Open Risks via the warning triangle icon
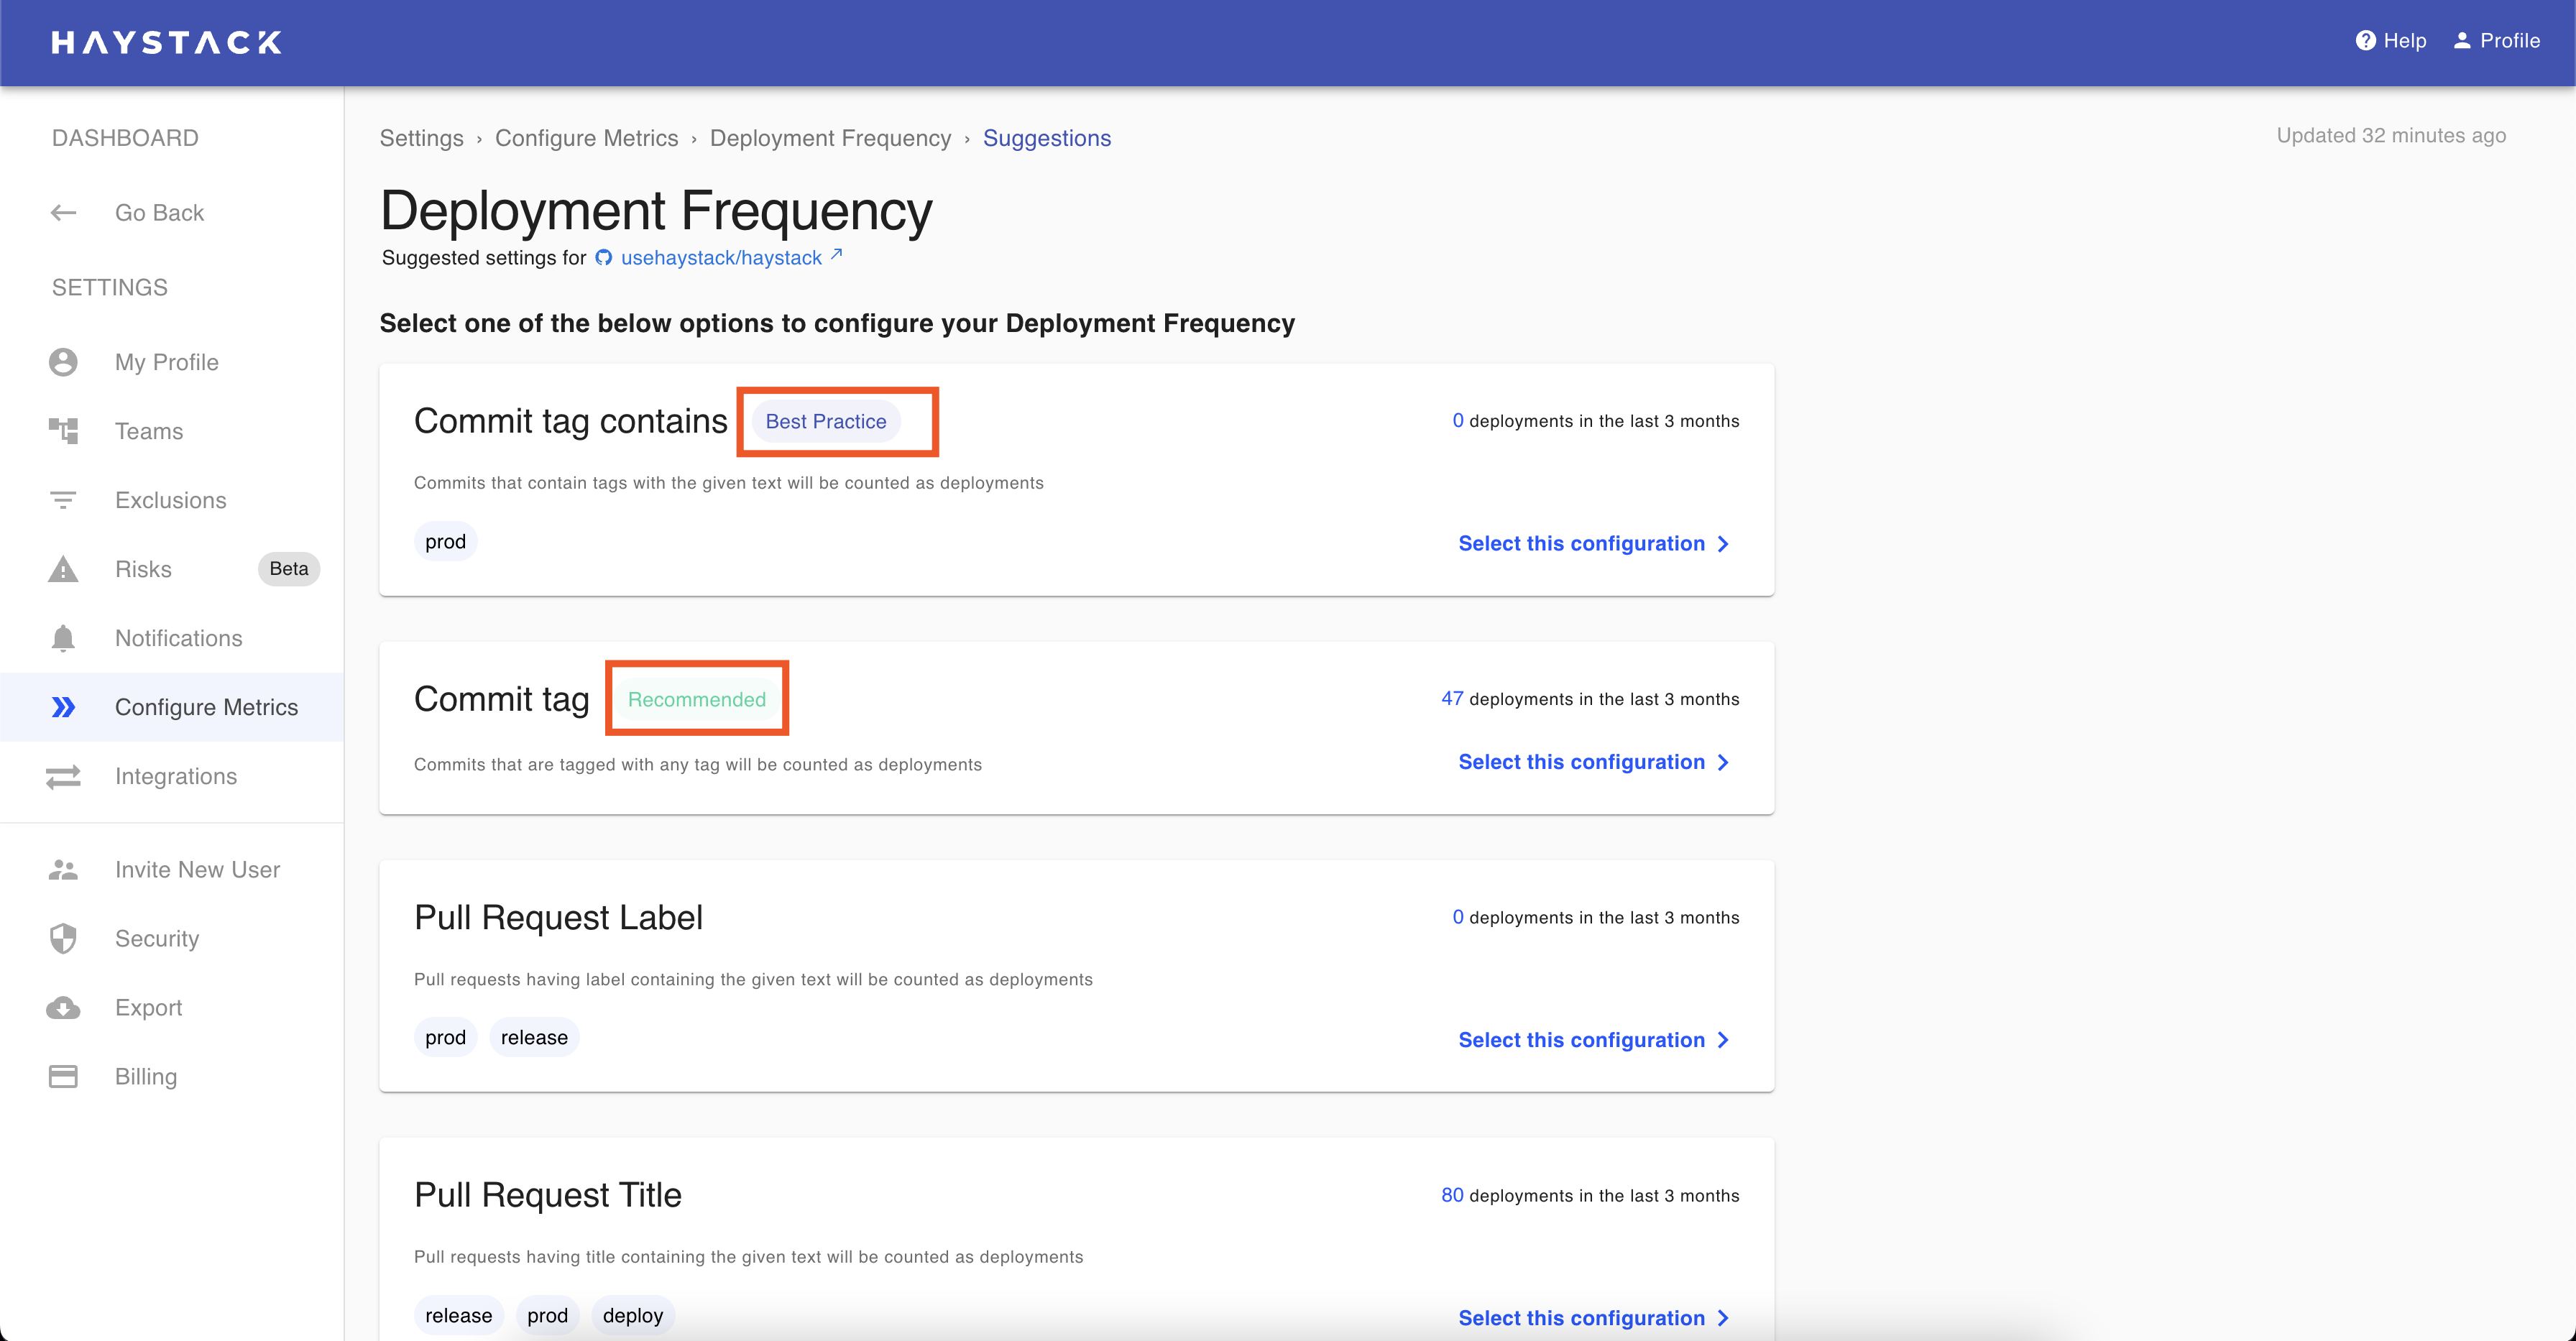The width and height of the screenshot is (2576, 1341). click(x=63, y=569)
